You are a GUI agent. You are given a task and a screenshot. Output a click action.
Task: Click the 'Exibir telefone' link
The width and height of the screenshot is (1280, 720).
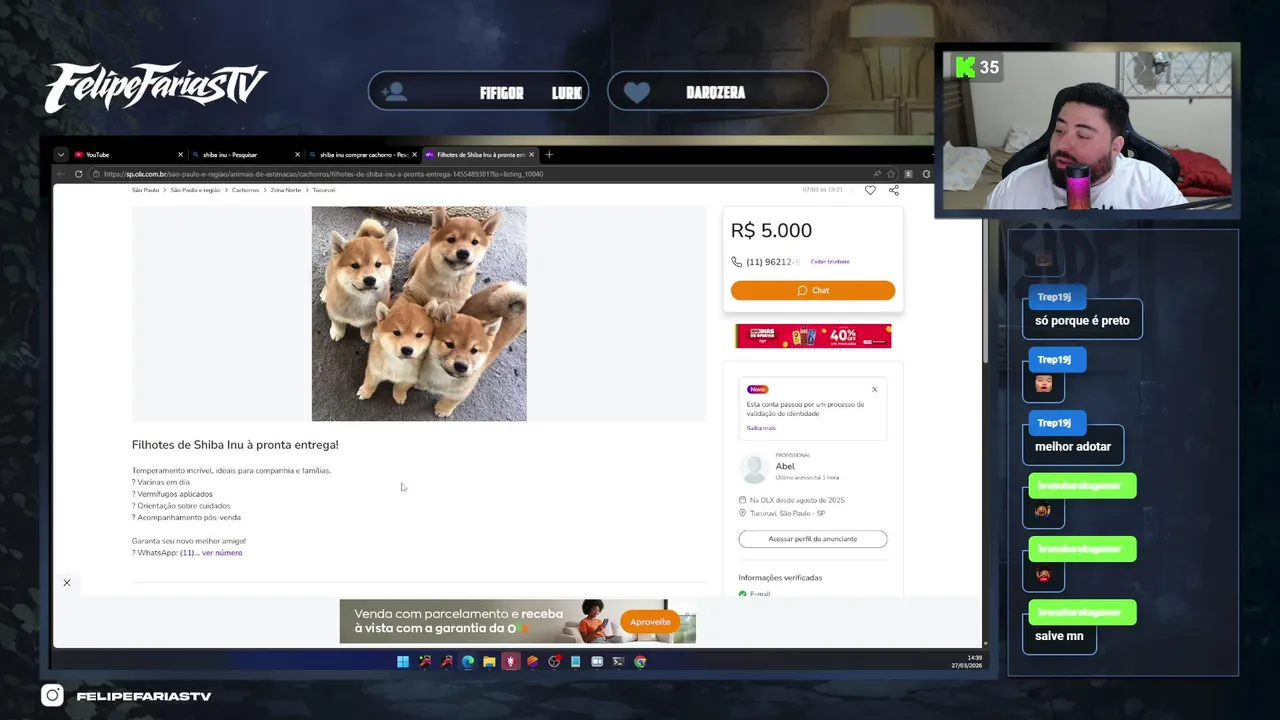(830, 262)
